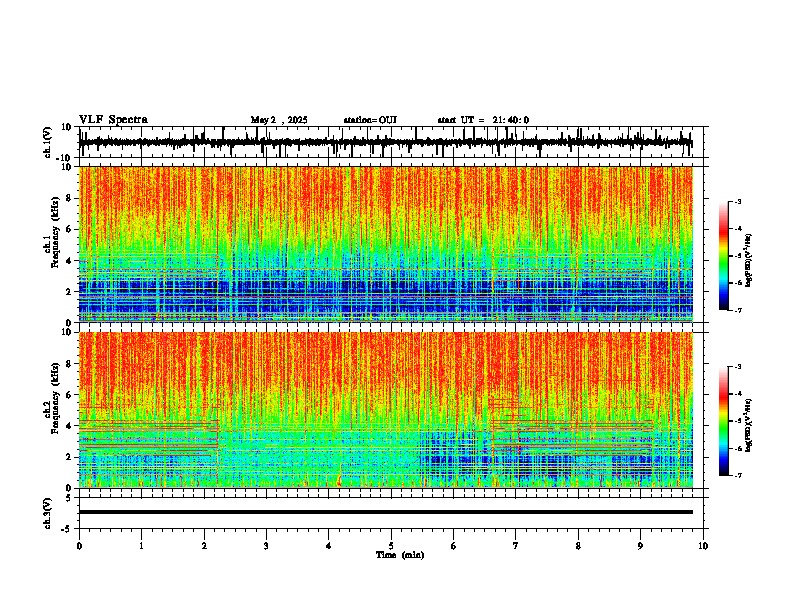The width and height of the screenshot is (792, 612).
Task: Click the ch.1 spectrogram color scale bar
Action: (x=723, y=255)
